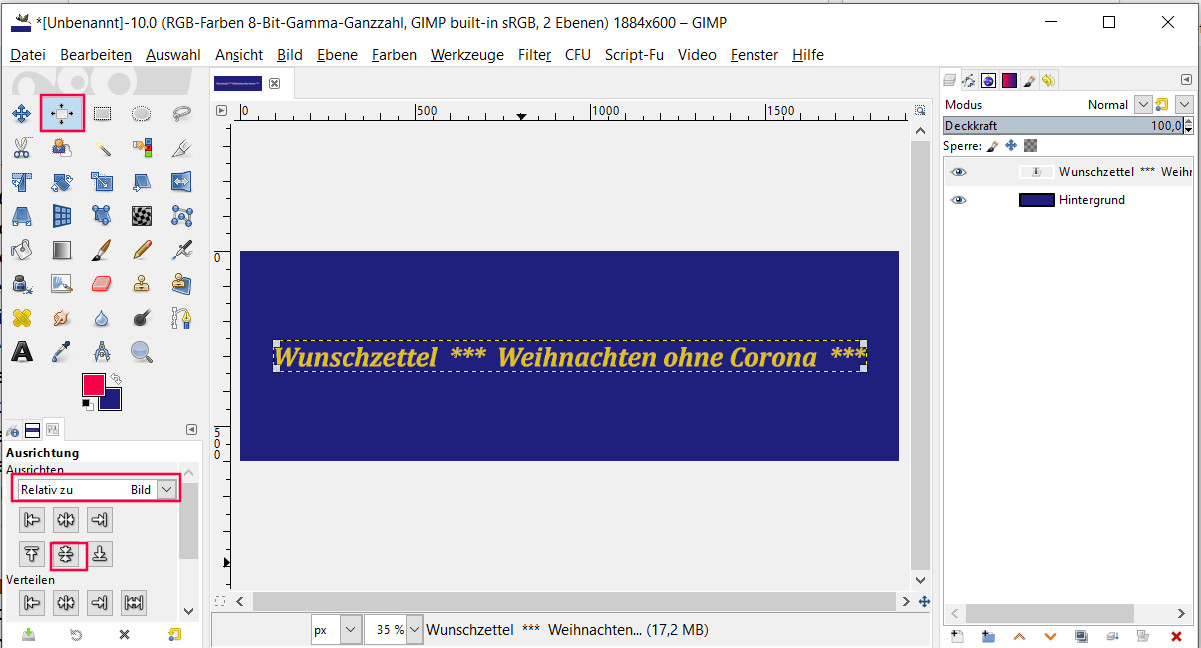The image size is (1201, 648).
Task: Select the Paths tool
Action: [181, 318]
